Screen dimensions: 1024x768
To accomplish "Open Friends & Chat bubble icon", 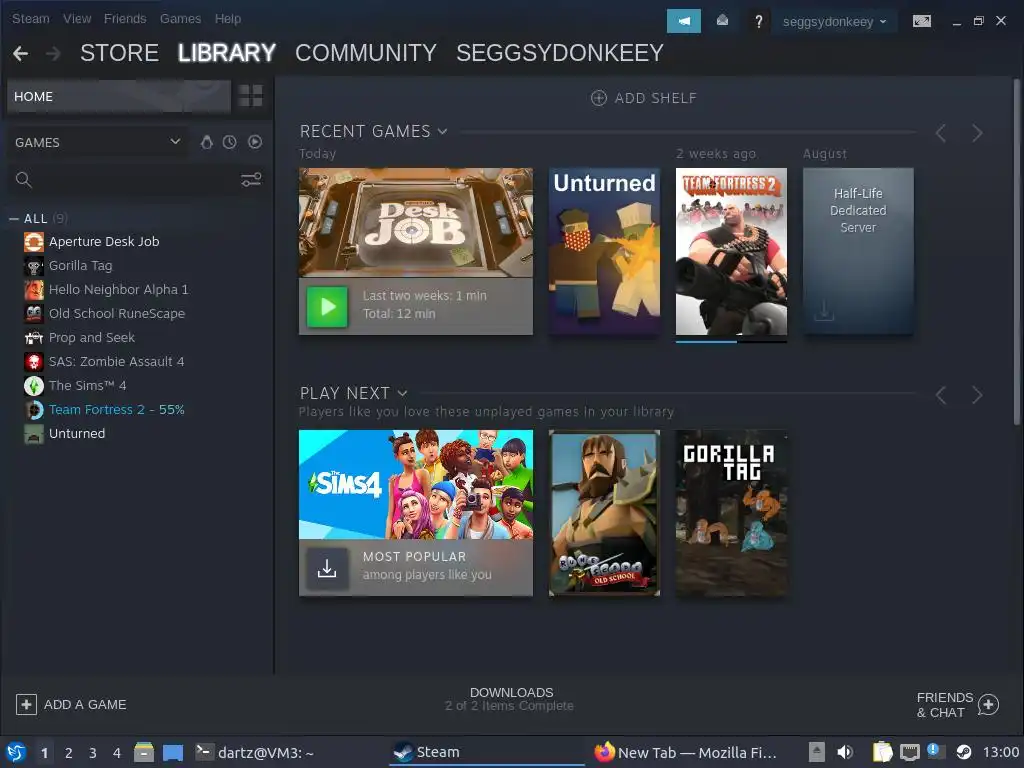I will [x=988, y=705].
